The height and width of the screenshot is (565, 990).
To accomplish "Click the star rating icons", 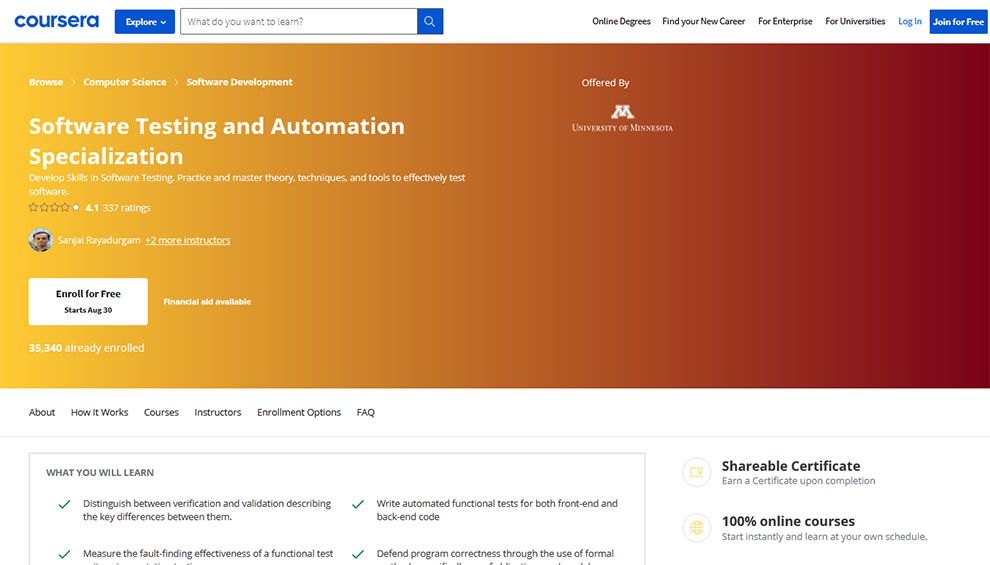I will 54,207.
